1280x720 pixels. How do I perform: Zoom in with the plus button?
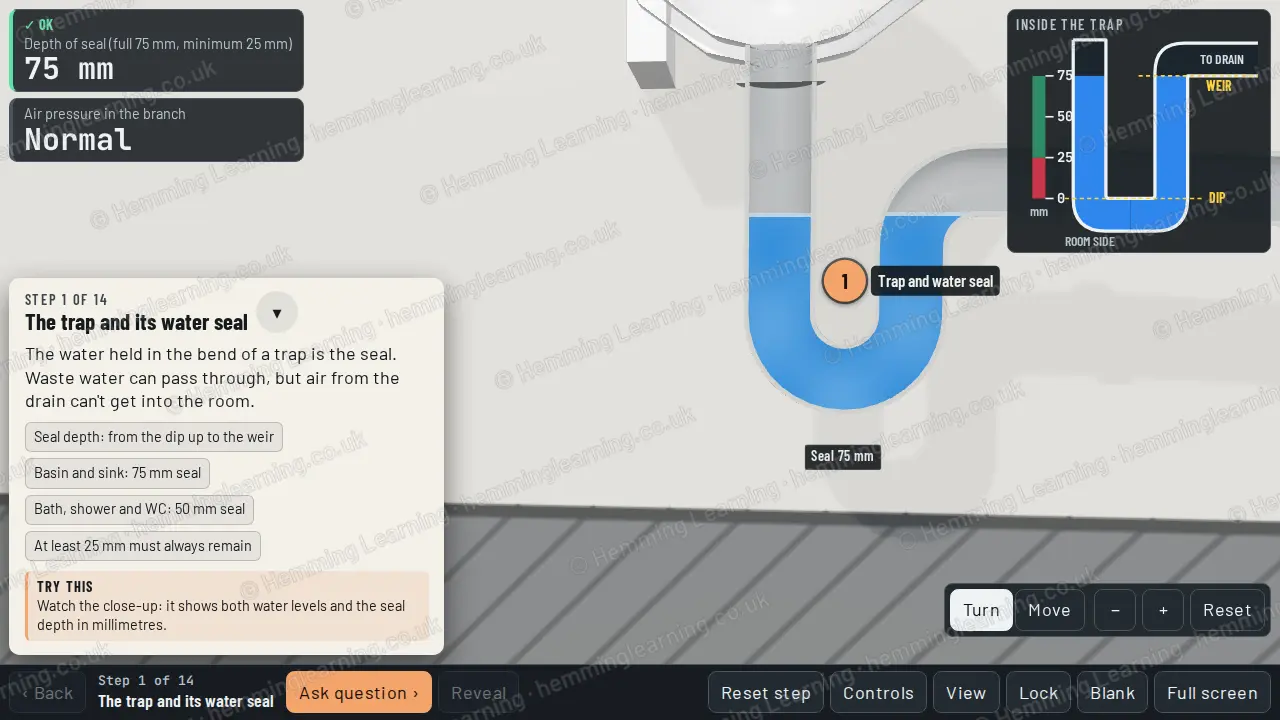point(1163,610)
